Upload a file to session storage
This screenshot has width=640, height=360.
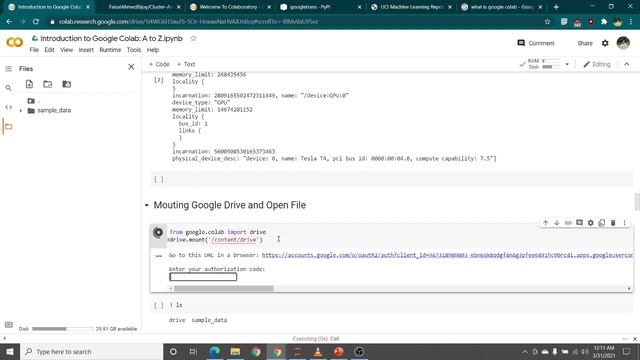coord(29,84)
